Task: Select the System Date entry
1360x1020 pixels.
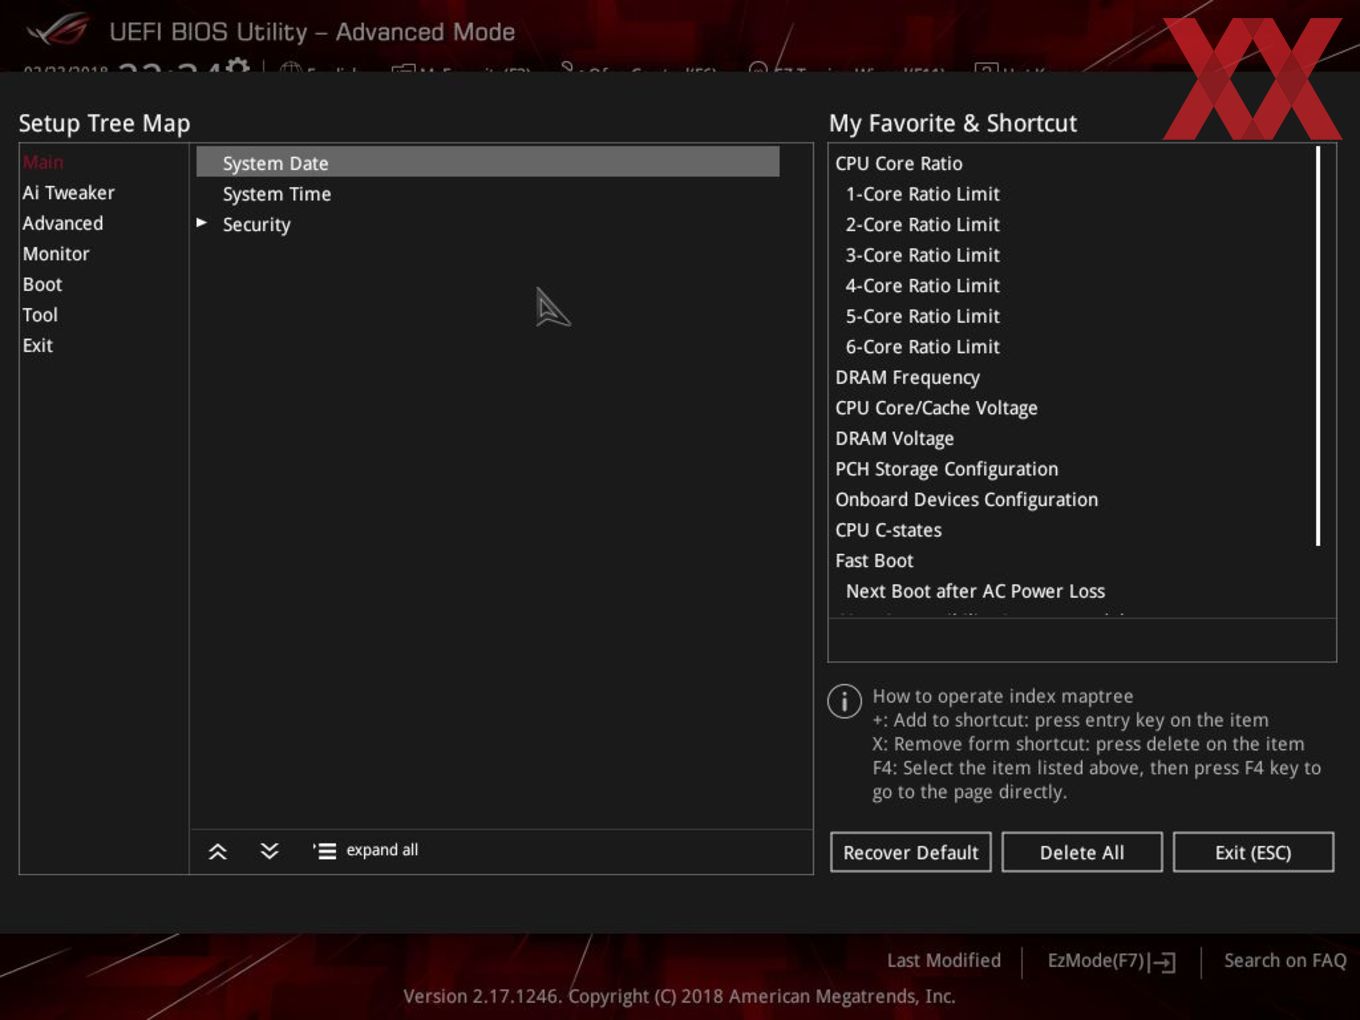Action: [x=487, y=162]
